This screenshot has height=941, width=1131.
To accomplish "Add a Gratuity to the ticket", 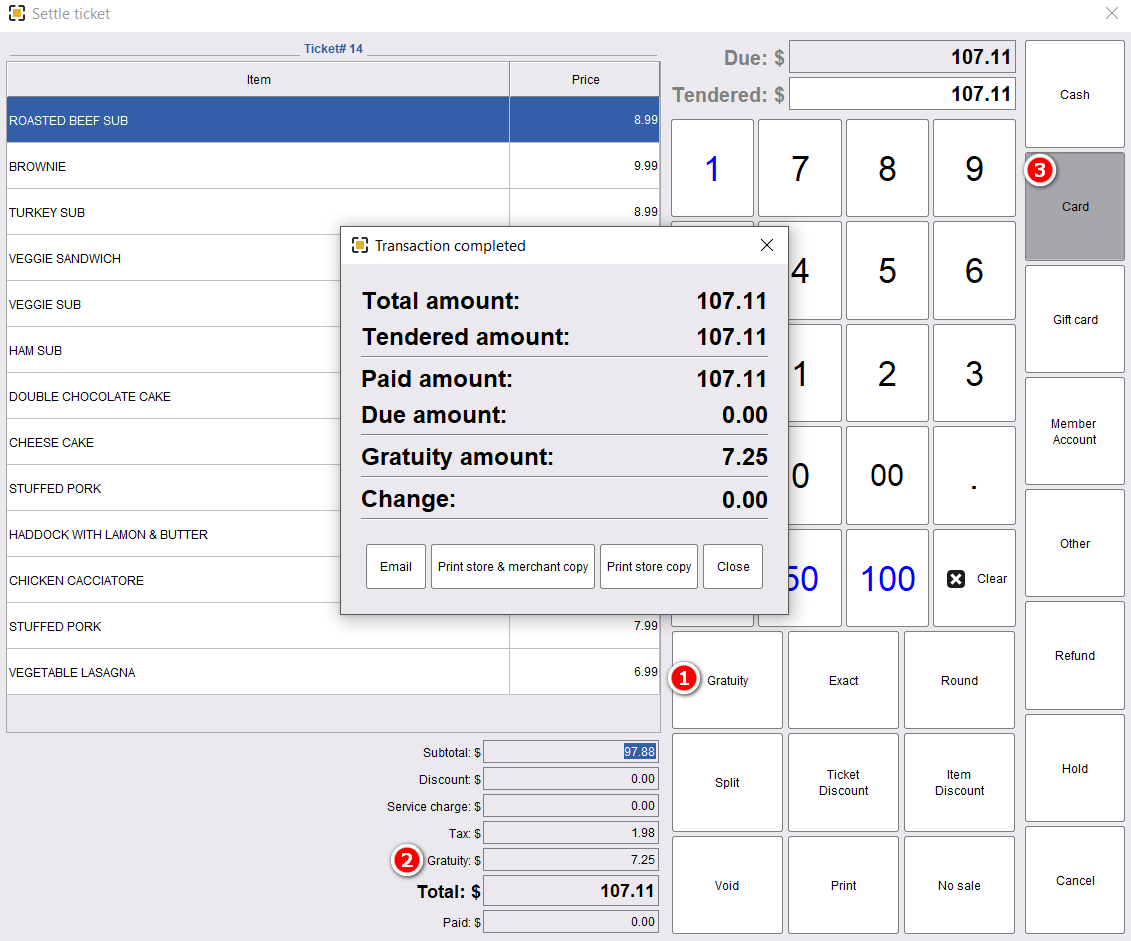I will click(x=727, y=680).
